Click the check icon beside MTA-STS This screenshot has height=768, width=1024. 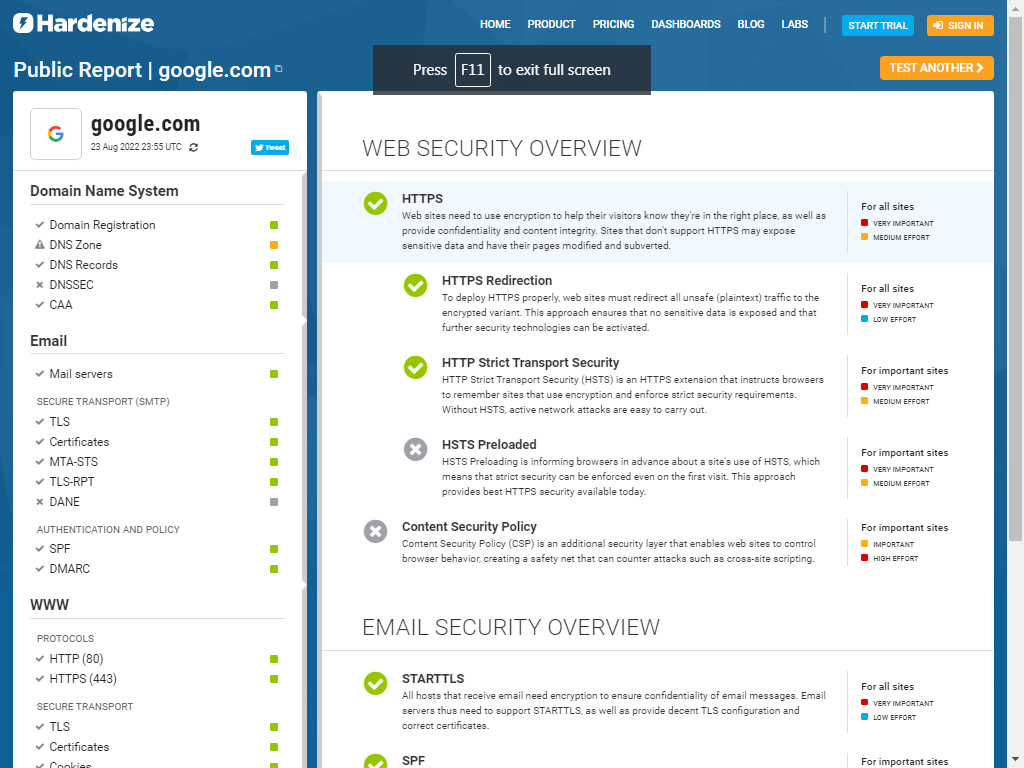point(40,462)
